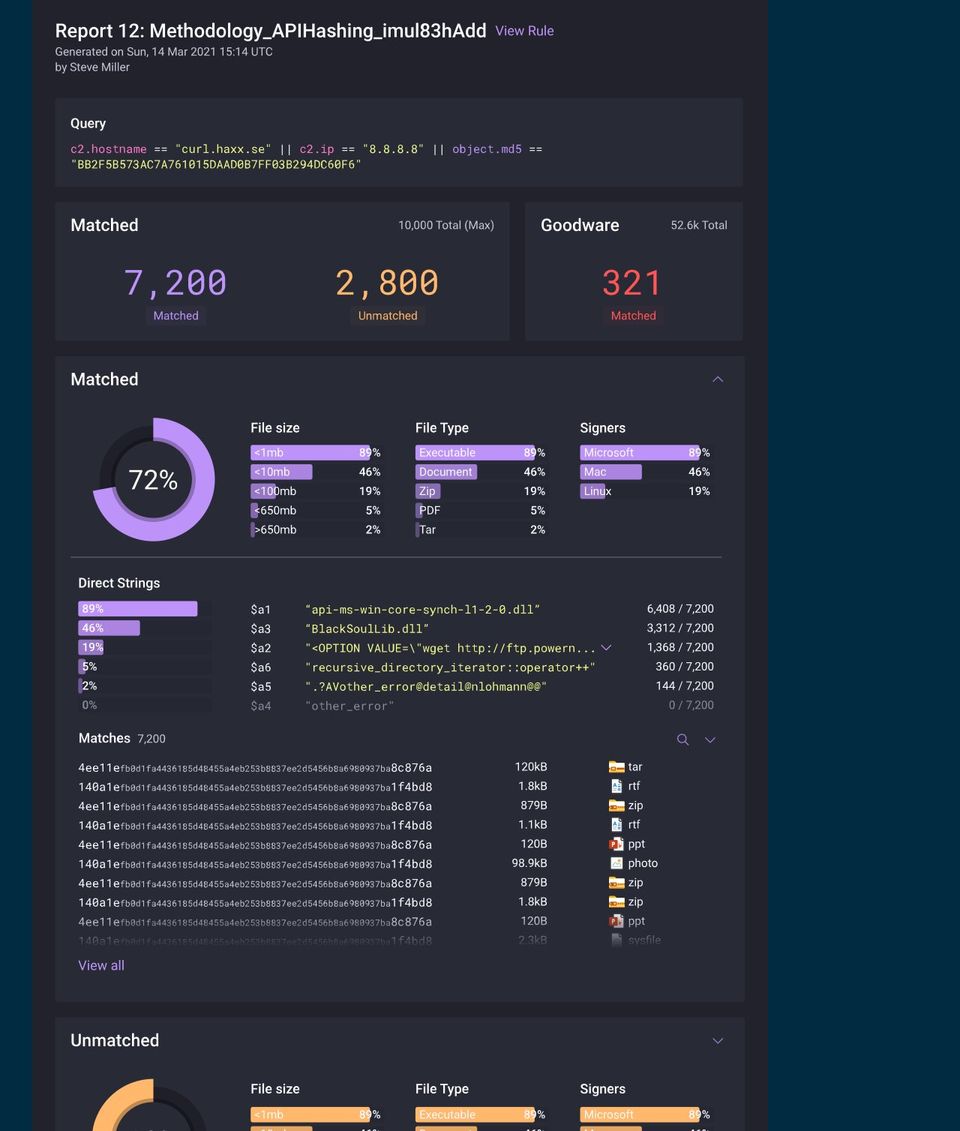Click the author name Steve Miller
Viewport: 960px width, 1131px height.
point(100,67)
